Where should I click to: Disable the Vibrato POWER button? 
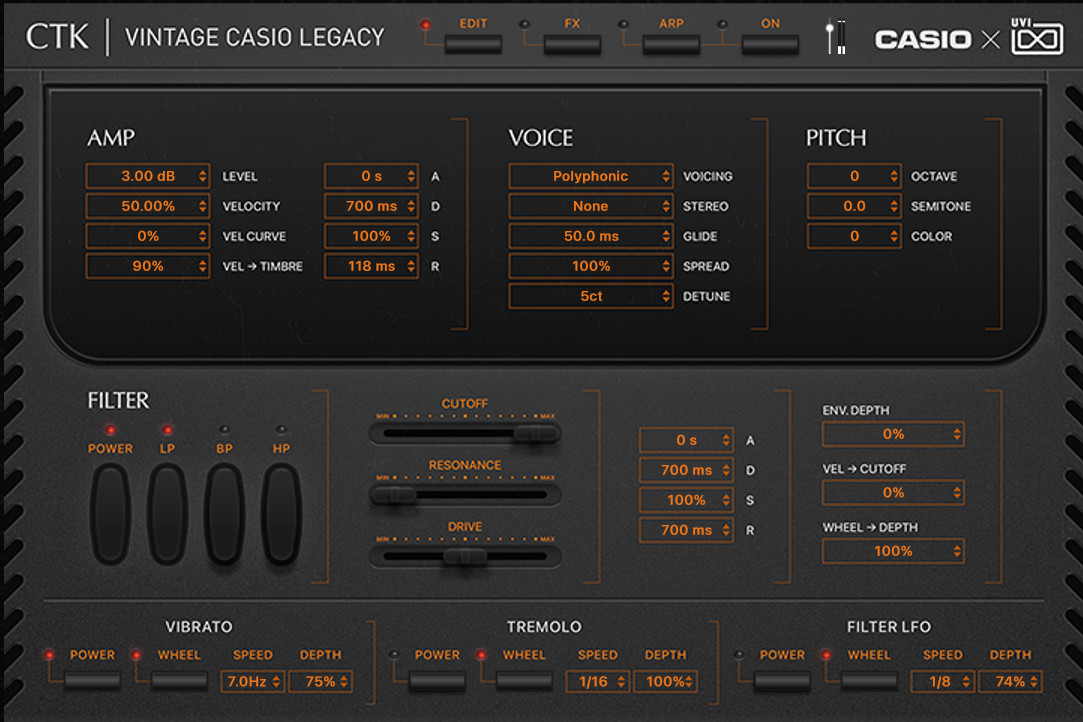(92, 681)
